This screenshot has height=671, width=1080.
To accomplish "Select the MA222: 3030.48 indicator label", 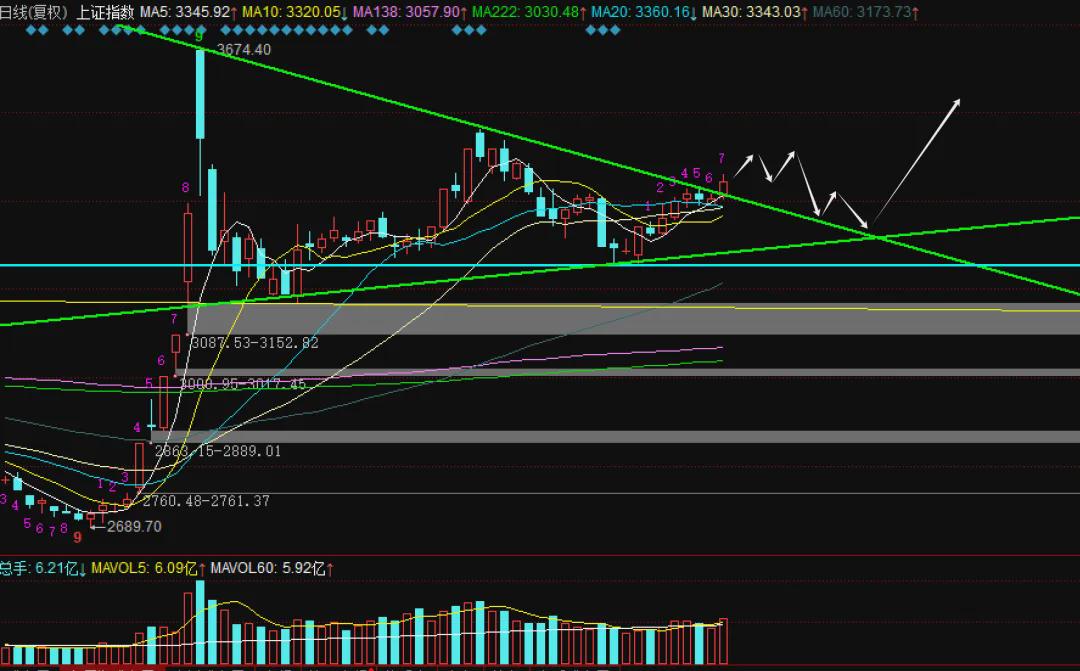I will click(529, 12).
